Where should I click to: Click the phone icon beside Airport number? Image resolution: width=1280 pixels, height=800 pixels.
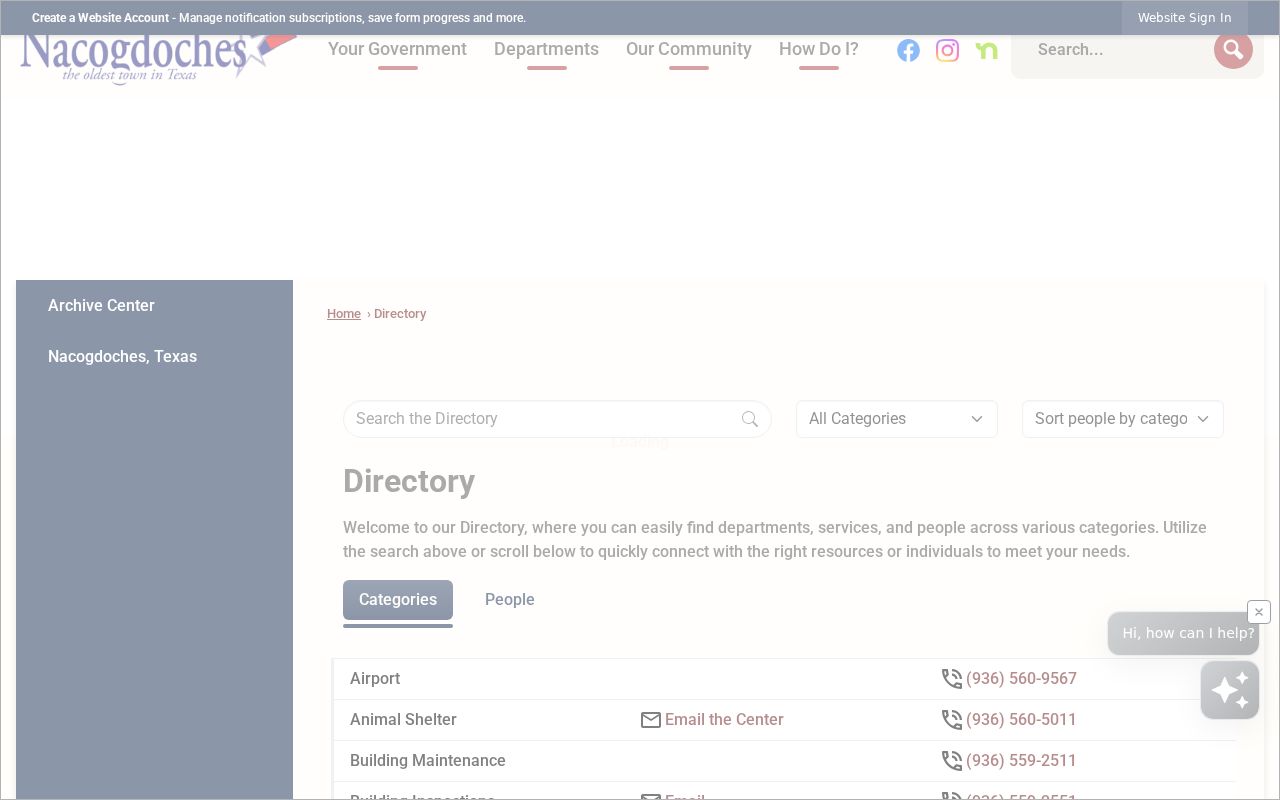[x=952, y=679]
